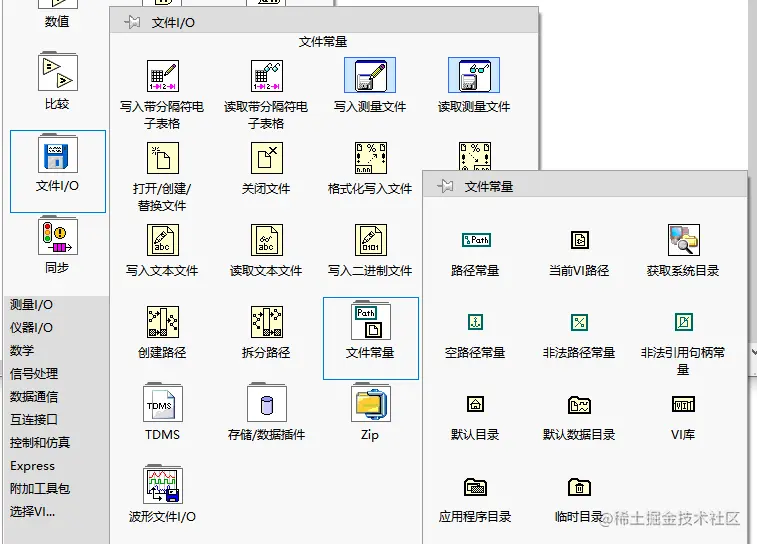Open the 存储/数据插件 subpalette
This screenshot has height=544, width=757.
pos(266,403)
